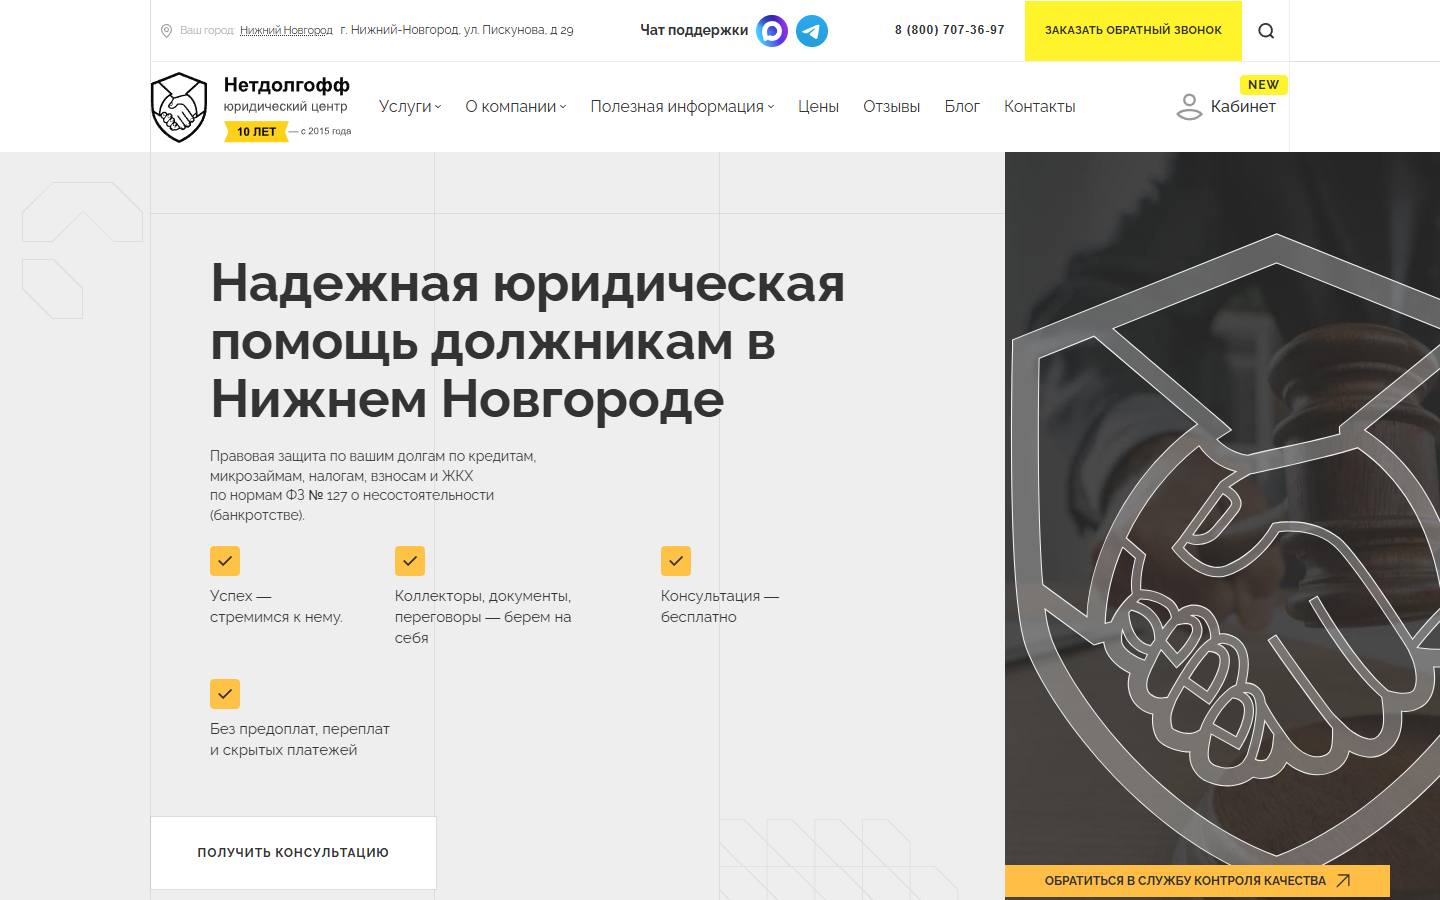
Task: Open the Цены menu item
Action: pyautogui.click(x=818, y=107)
